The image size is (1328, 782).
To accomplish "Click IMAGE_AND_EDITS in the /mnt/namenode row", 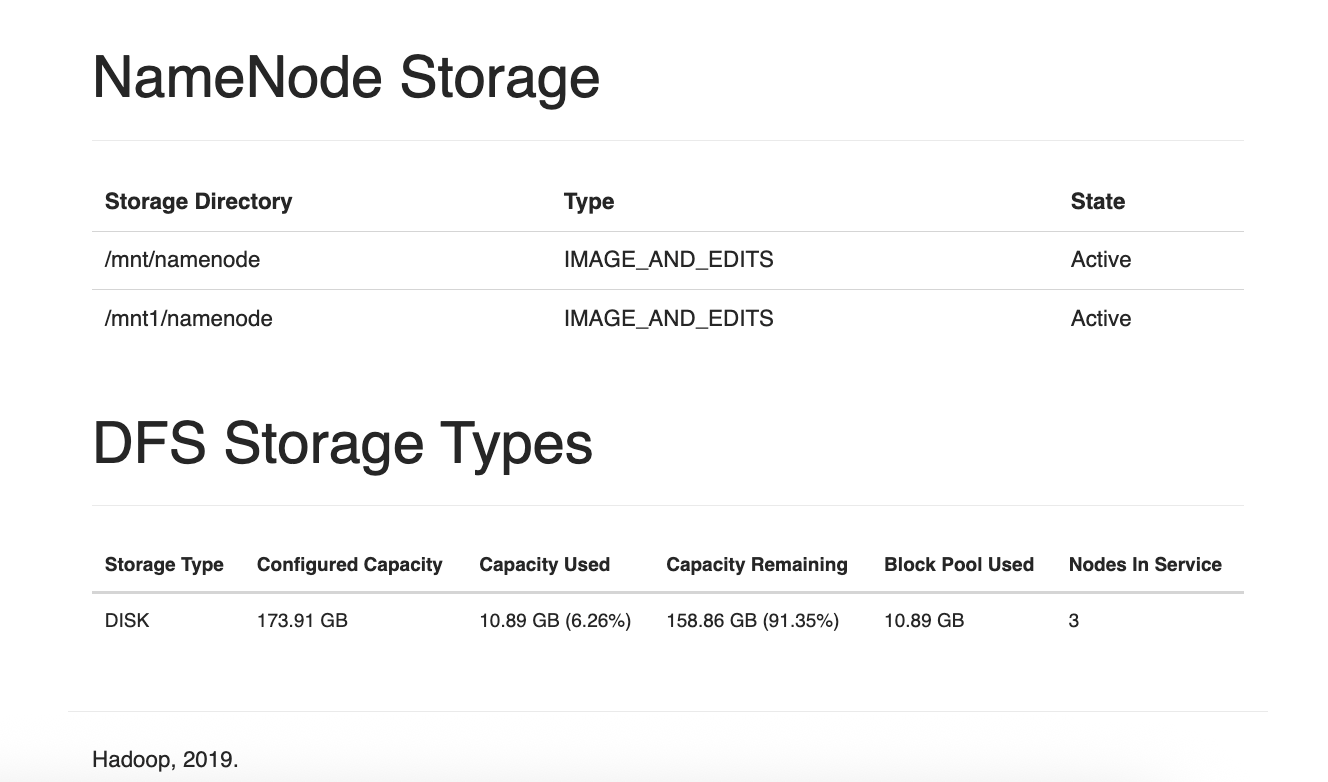I will [668, 260].
